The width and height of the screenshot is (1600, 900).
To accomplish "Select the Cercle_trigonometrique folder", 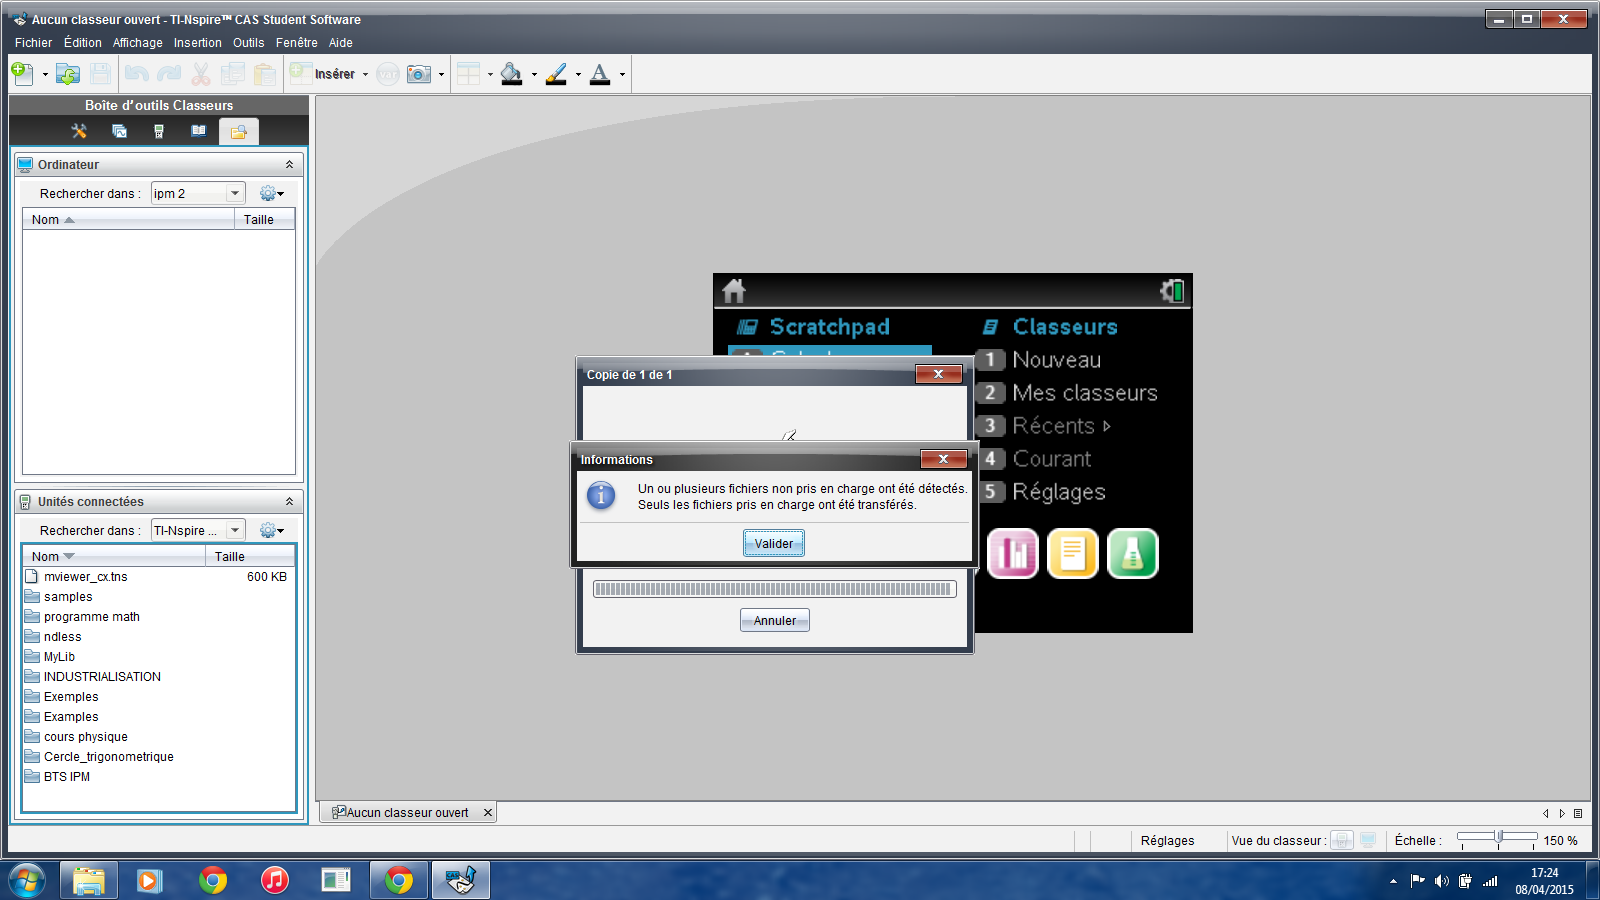I will [x=158, y=757].
